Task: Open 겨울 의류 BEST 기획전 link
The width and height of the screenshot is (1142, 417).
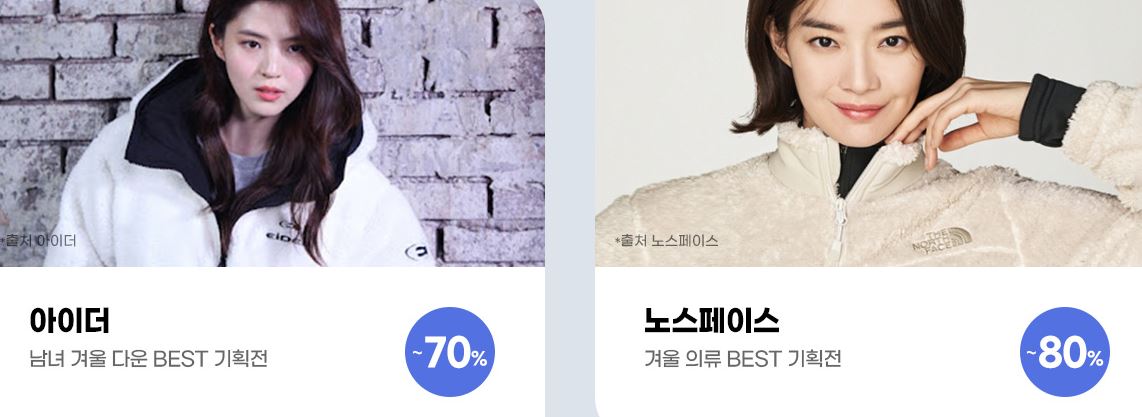Action: coord(742,359)
